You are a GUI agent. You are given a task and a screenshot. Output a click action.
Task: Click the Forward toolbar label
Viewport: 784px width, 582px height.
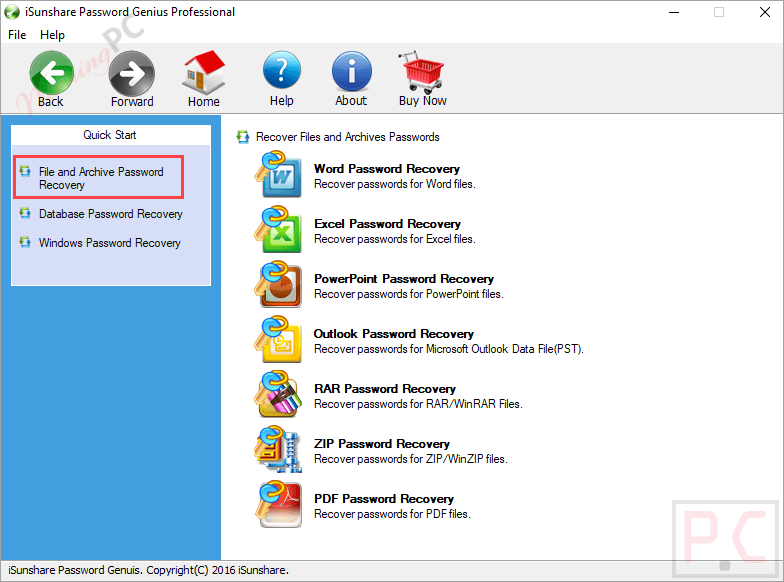click(132, 102)
